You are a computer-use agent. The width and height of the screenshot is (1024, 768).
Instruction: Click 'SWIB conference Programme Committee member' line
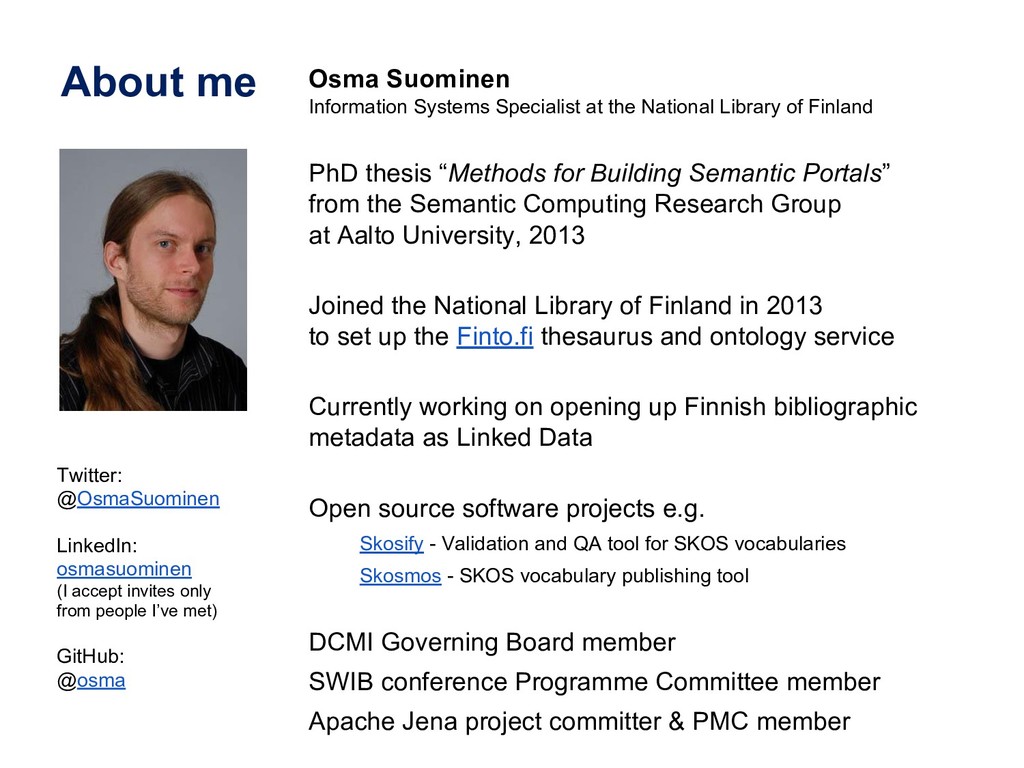594,682
